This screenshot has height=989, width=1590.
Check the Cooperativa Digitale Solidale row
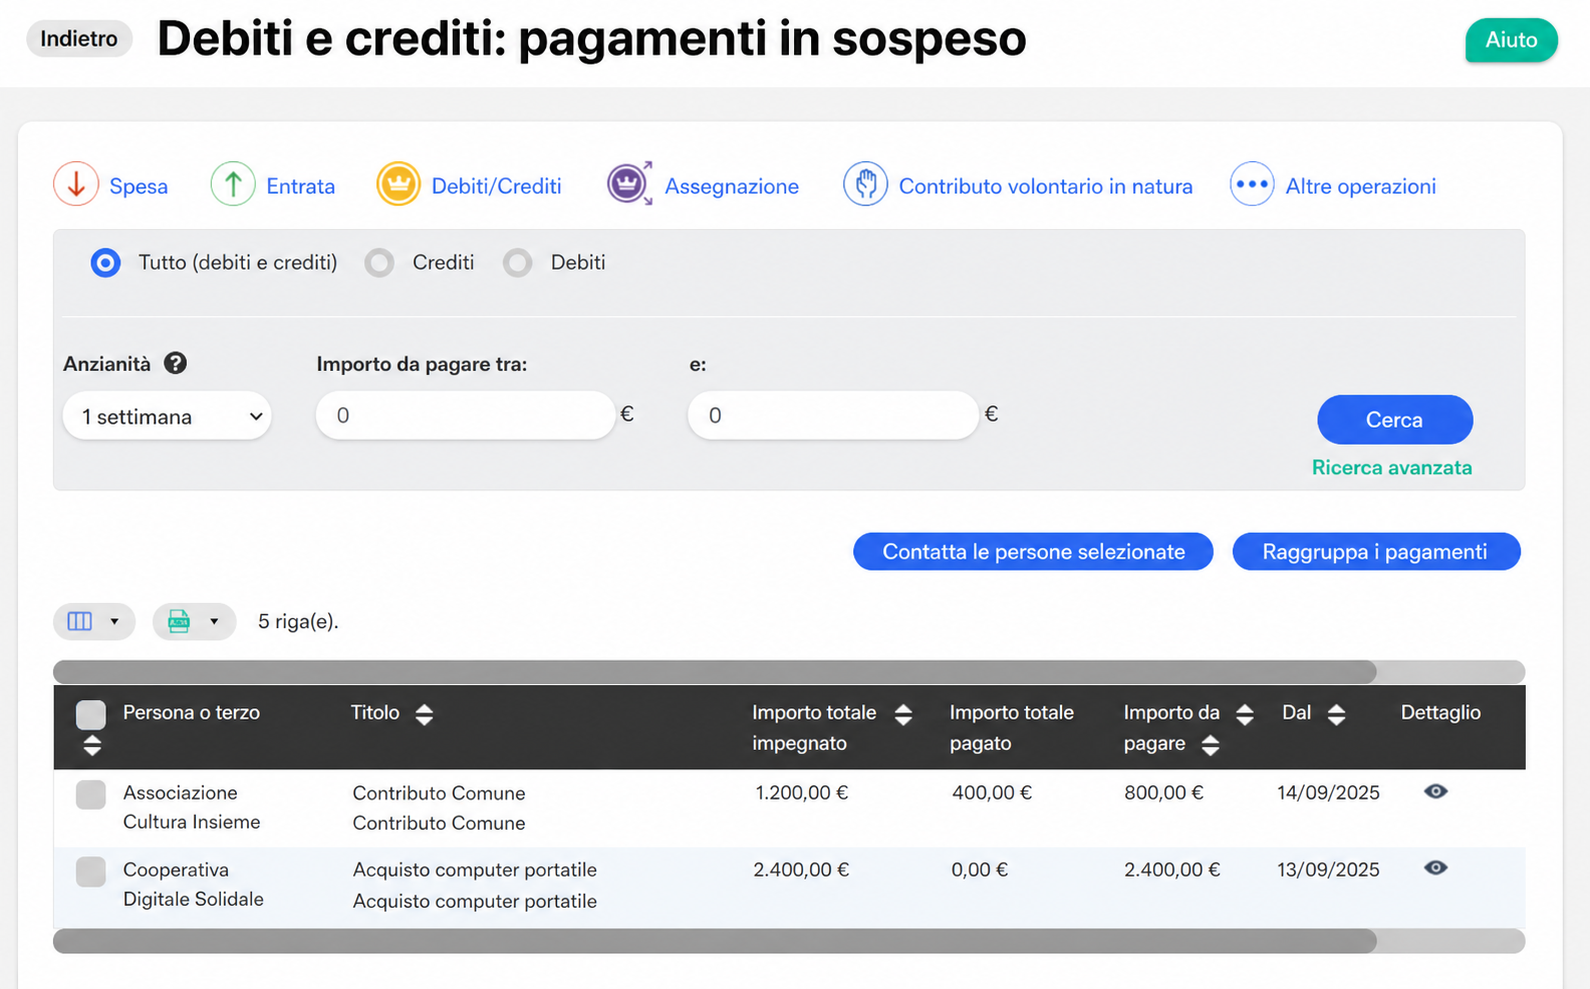coord(91,871)
